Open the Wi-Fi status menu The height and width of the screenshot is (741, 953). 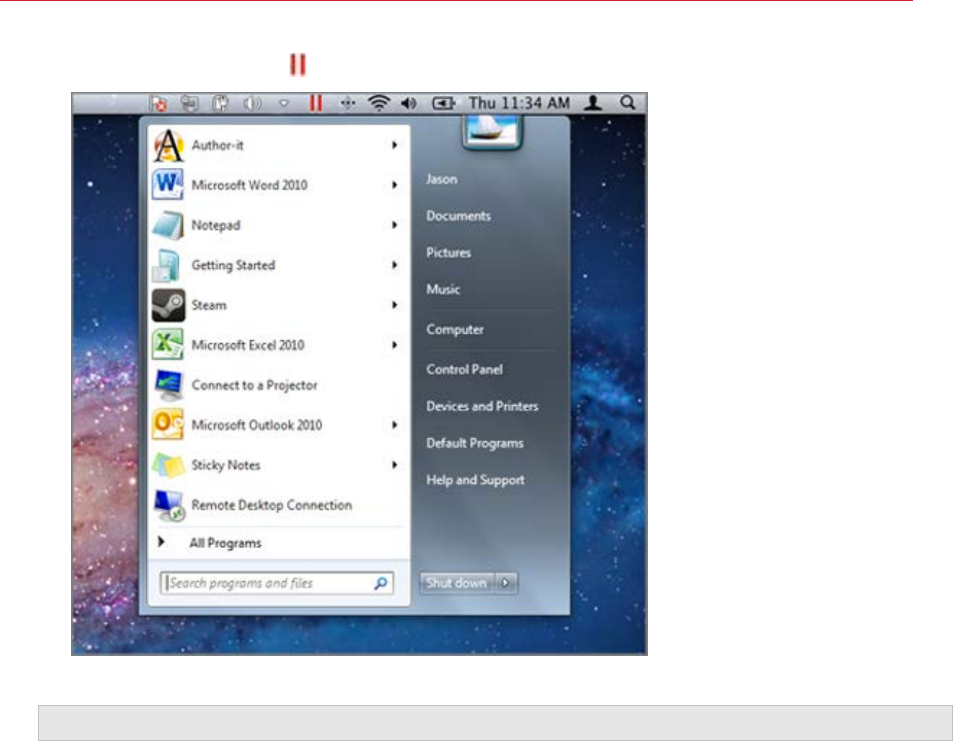pyautogui.click(x=379, y=103)
